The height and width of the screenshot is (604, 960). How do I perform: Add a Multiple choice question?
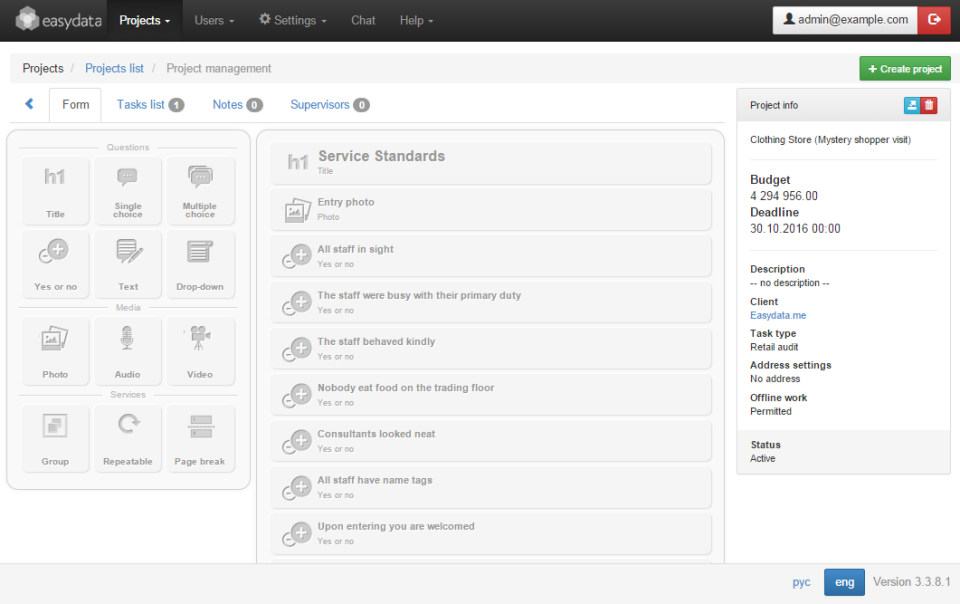pos(200,190)
